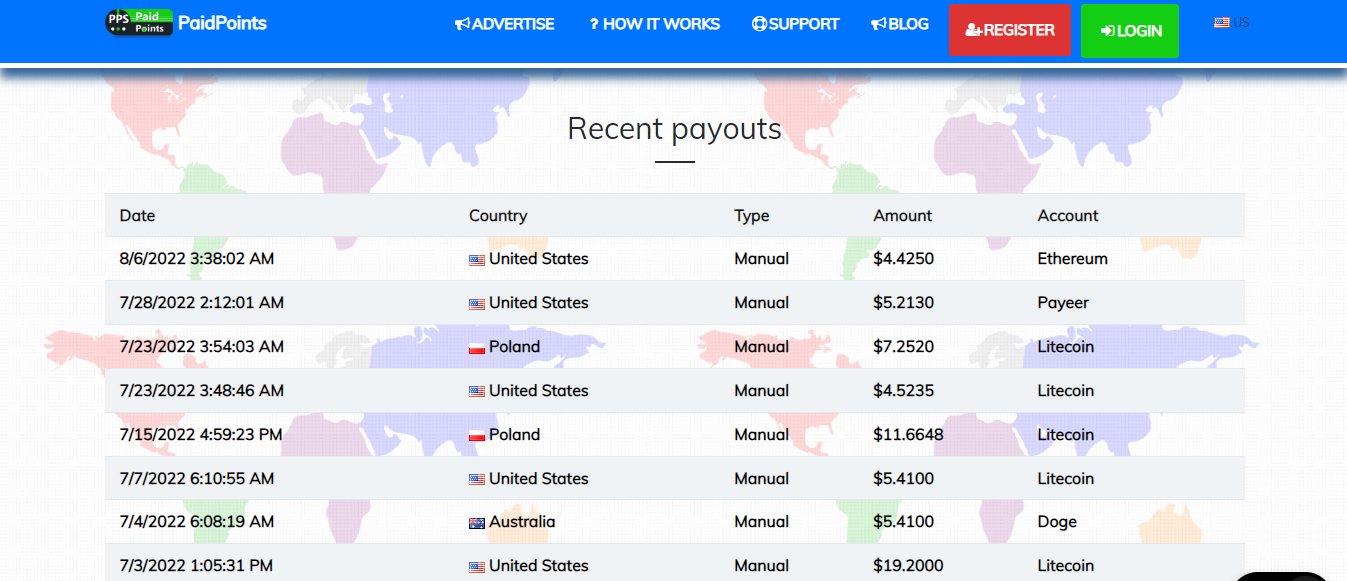The width and height of the screenshot is (1347, 581).
Task: Click the flag in the 7/3/2022 row
Action: point(477,567)
